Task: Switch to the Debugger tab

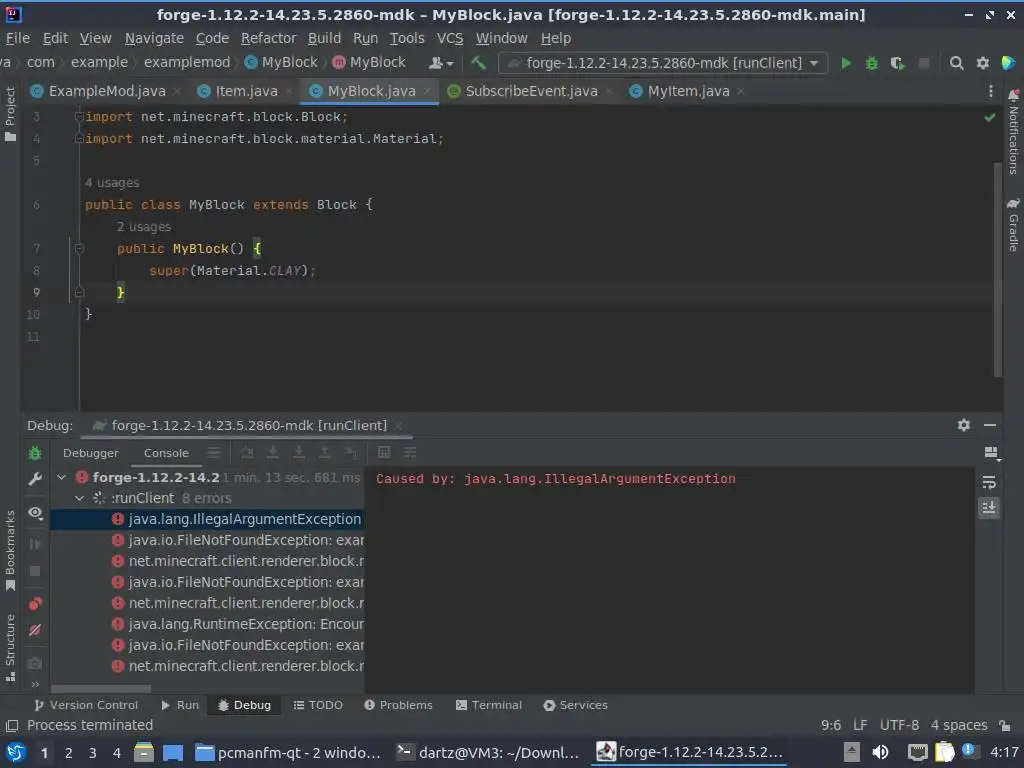Action: tap(91, 453)
